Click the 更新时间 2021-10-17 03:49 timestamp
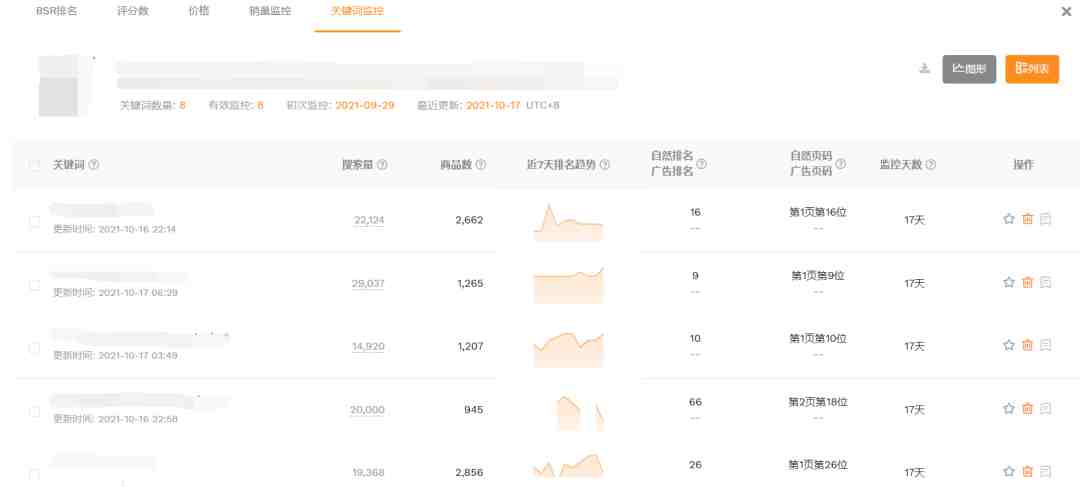This screenshot has width=1080, height=487. point(115,355)
